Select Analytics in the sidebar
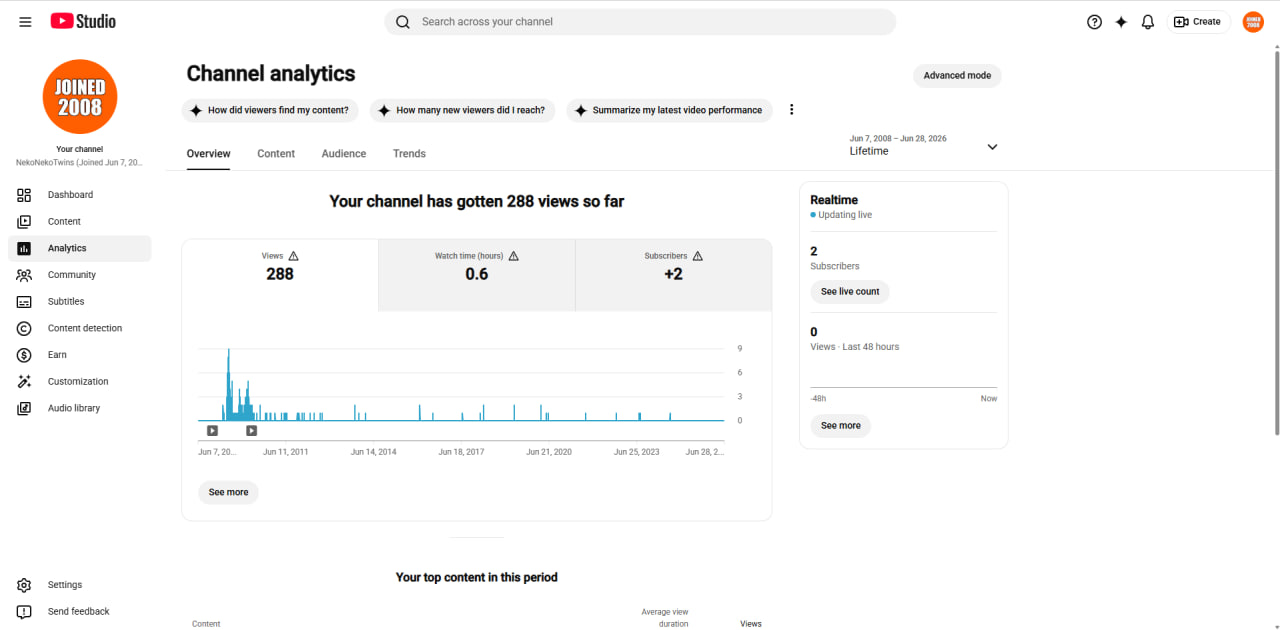1280x630 pixels. point(80,248)
